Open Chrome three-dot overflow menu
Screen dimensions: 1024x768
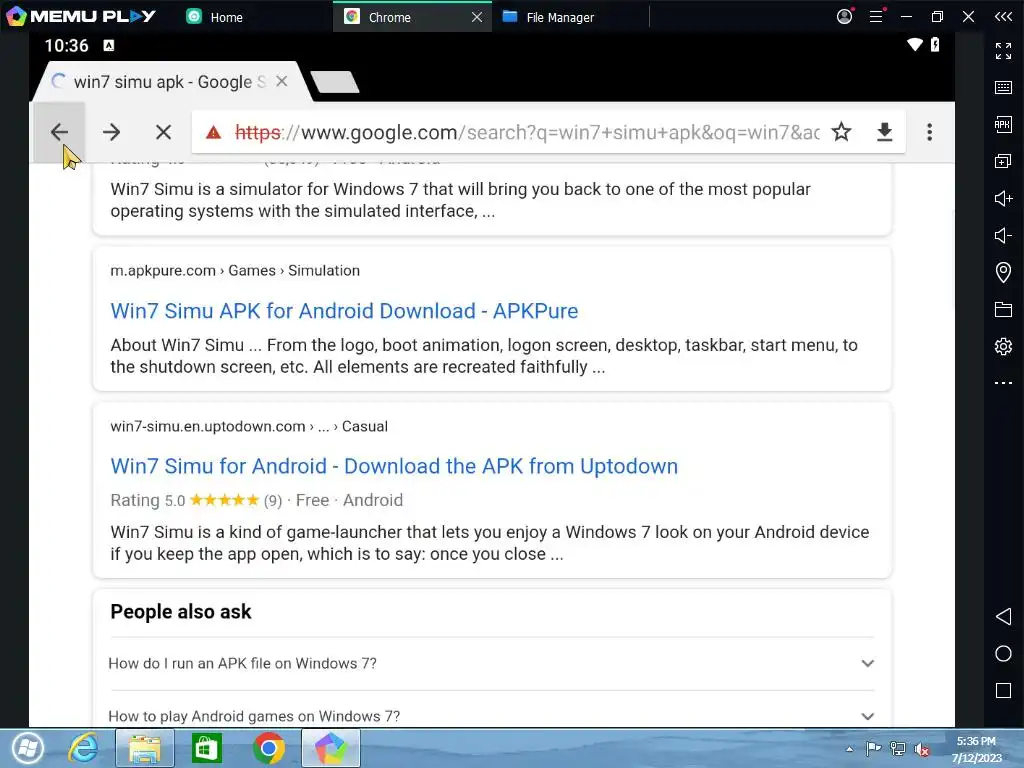coord(929,132)
